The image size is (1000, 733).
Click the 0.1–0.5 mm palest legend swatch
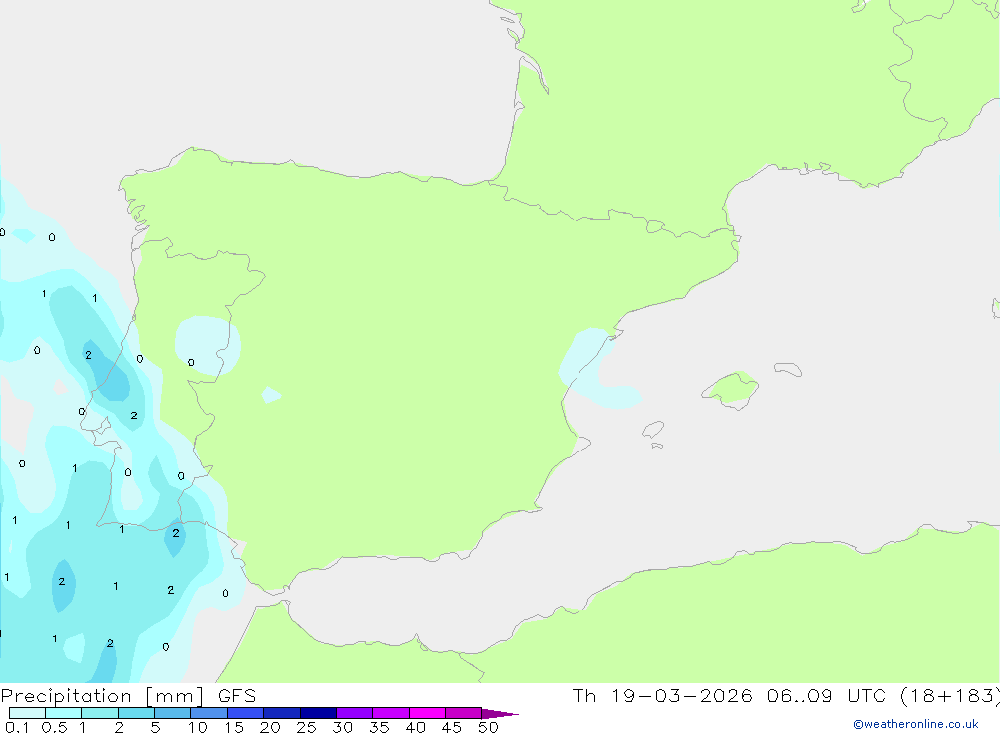tap(27, 713)
